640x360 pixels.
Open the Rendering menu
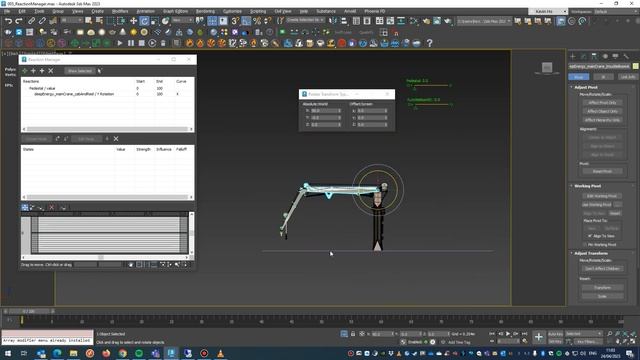point(205,11)
